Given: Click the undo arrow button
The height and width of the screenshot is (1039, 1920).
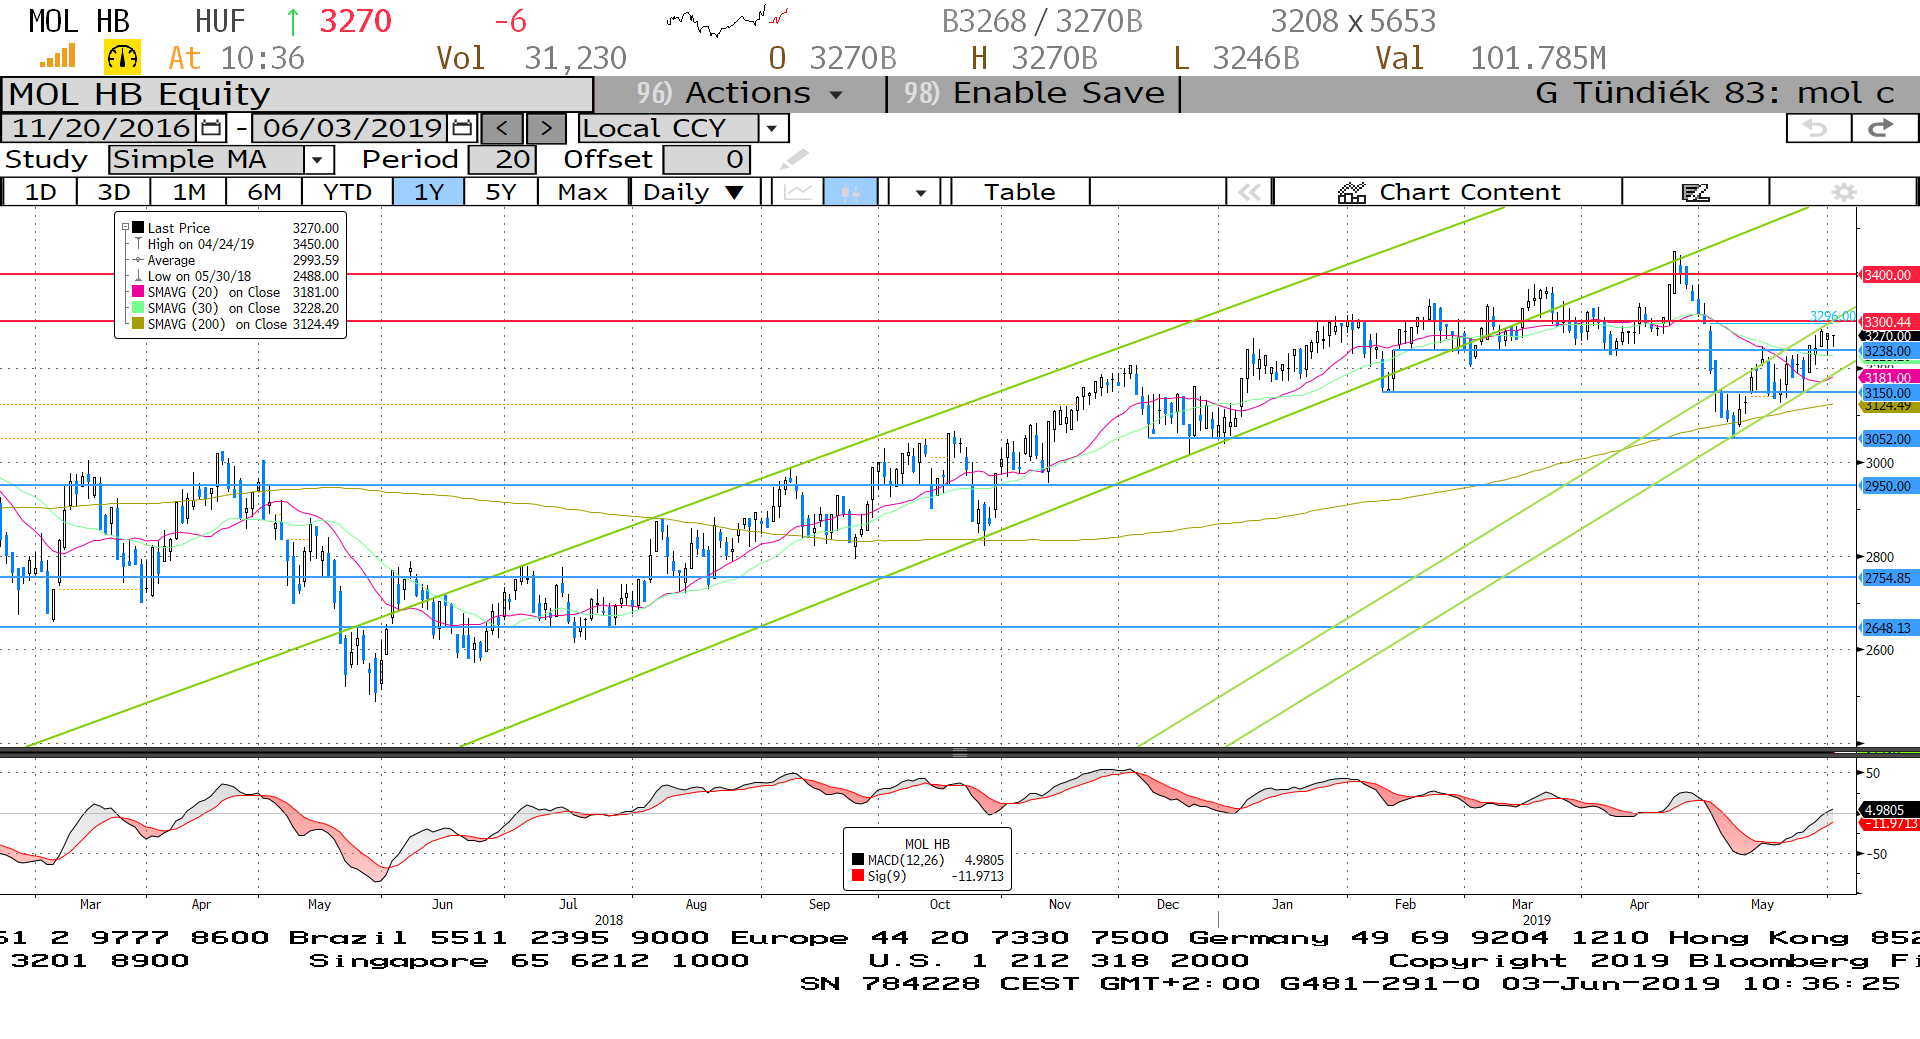Looking at the screenshot, I should pos(1817,128).
